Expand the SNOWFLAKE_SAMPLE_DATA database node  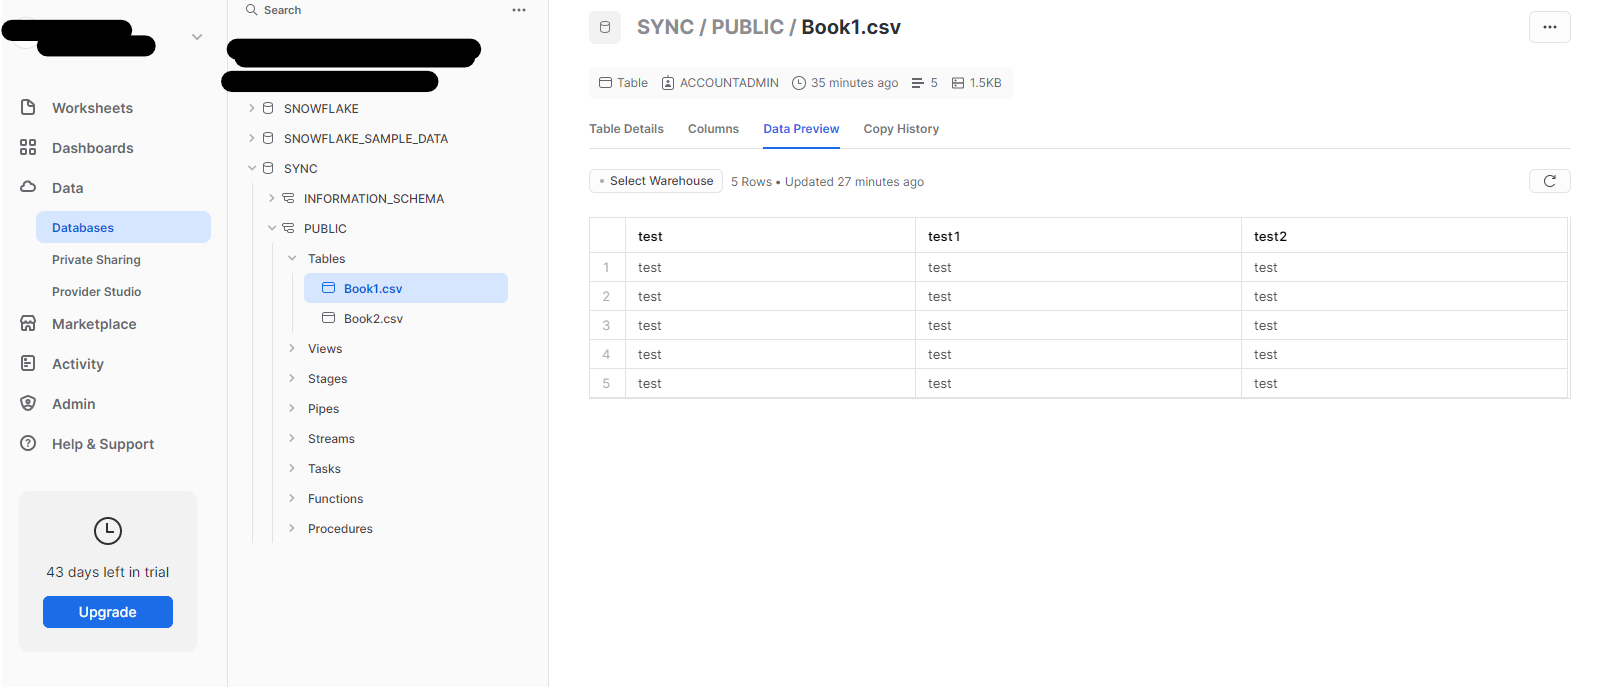click(252, 138)
